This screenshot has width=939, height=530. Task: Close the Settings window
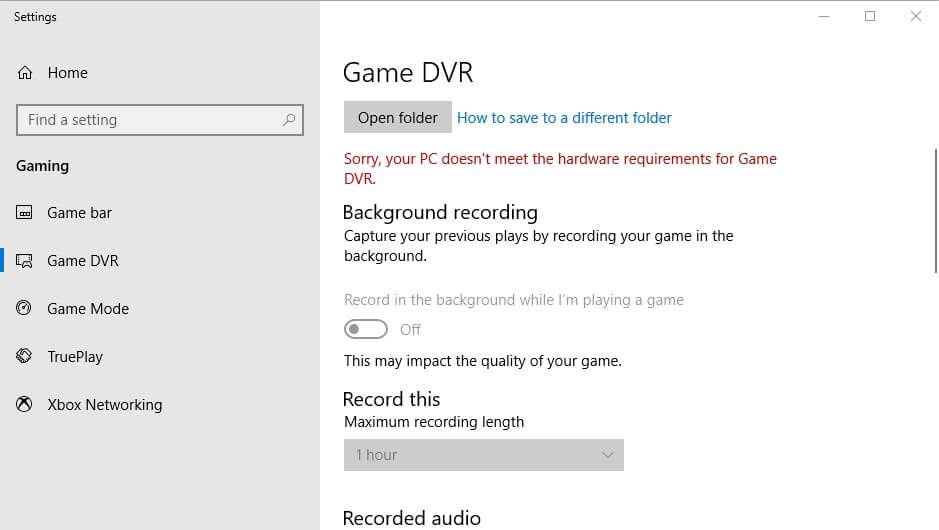(916, 16)
